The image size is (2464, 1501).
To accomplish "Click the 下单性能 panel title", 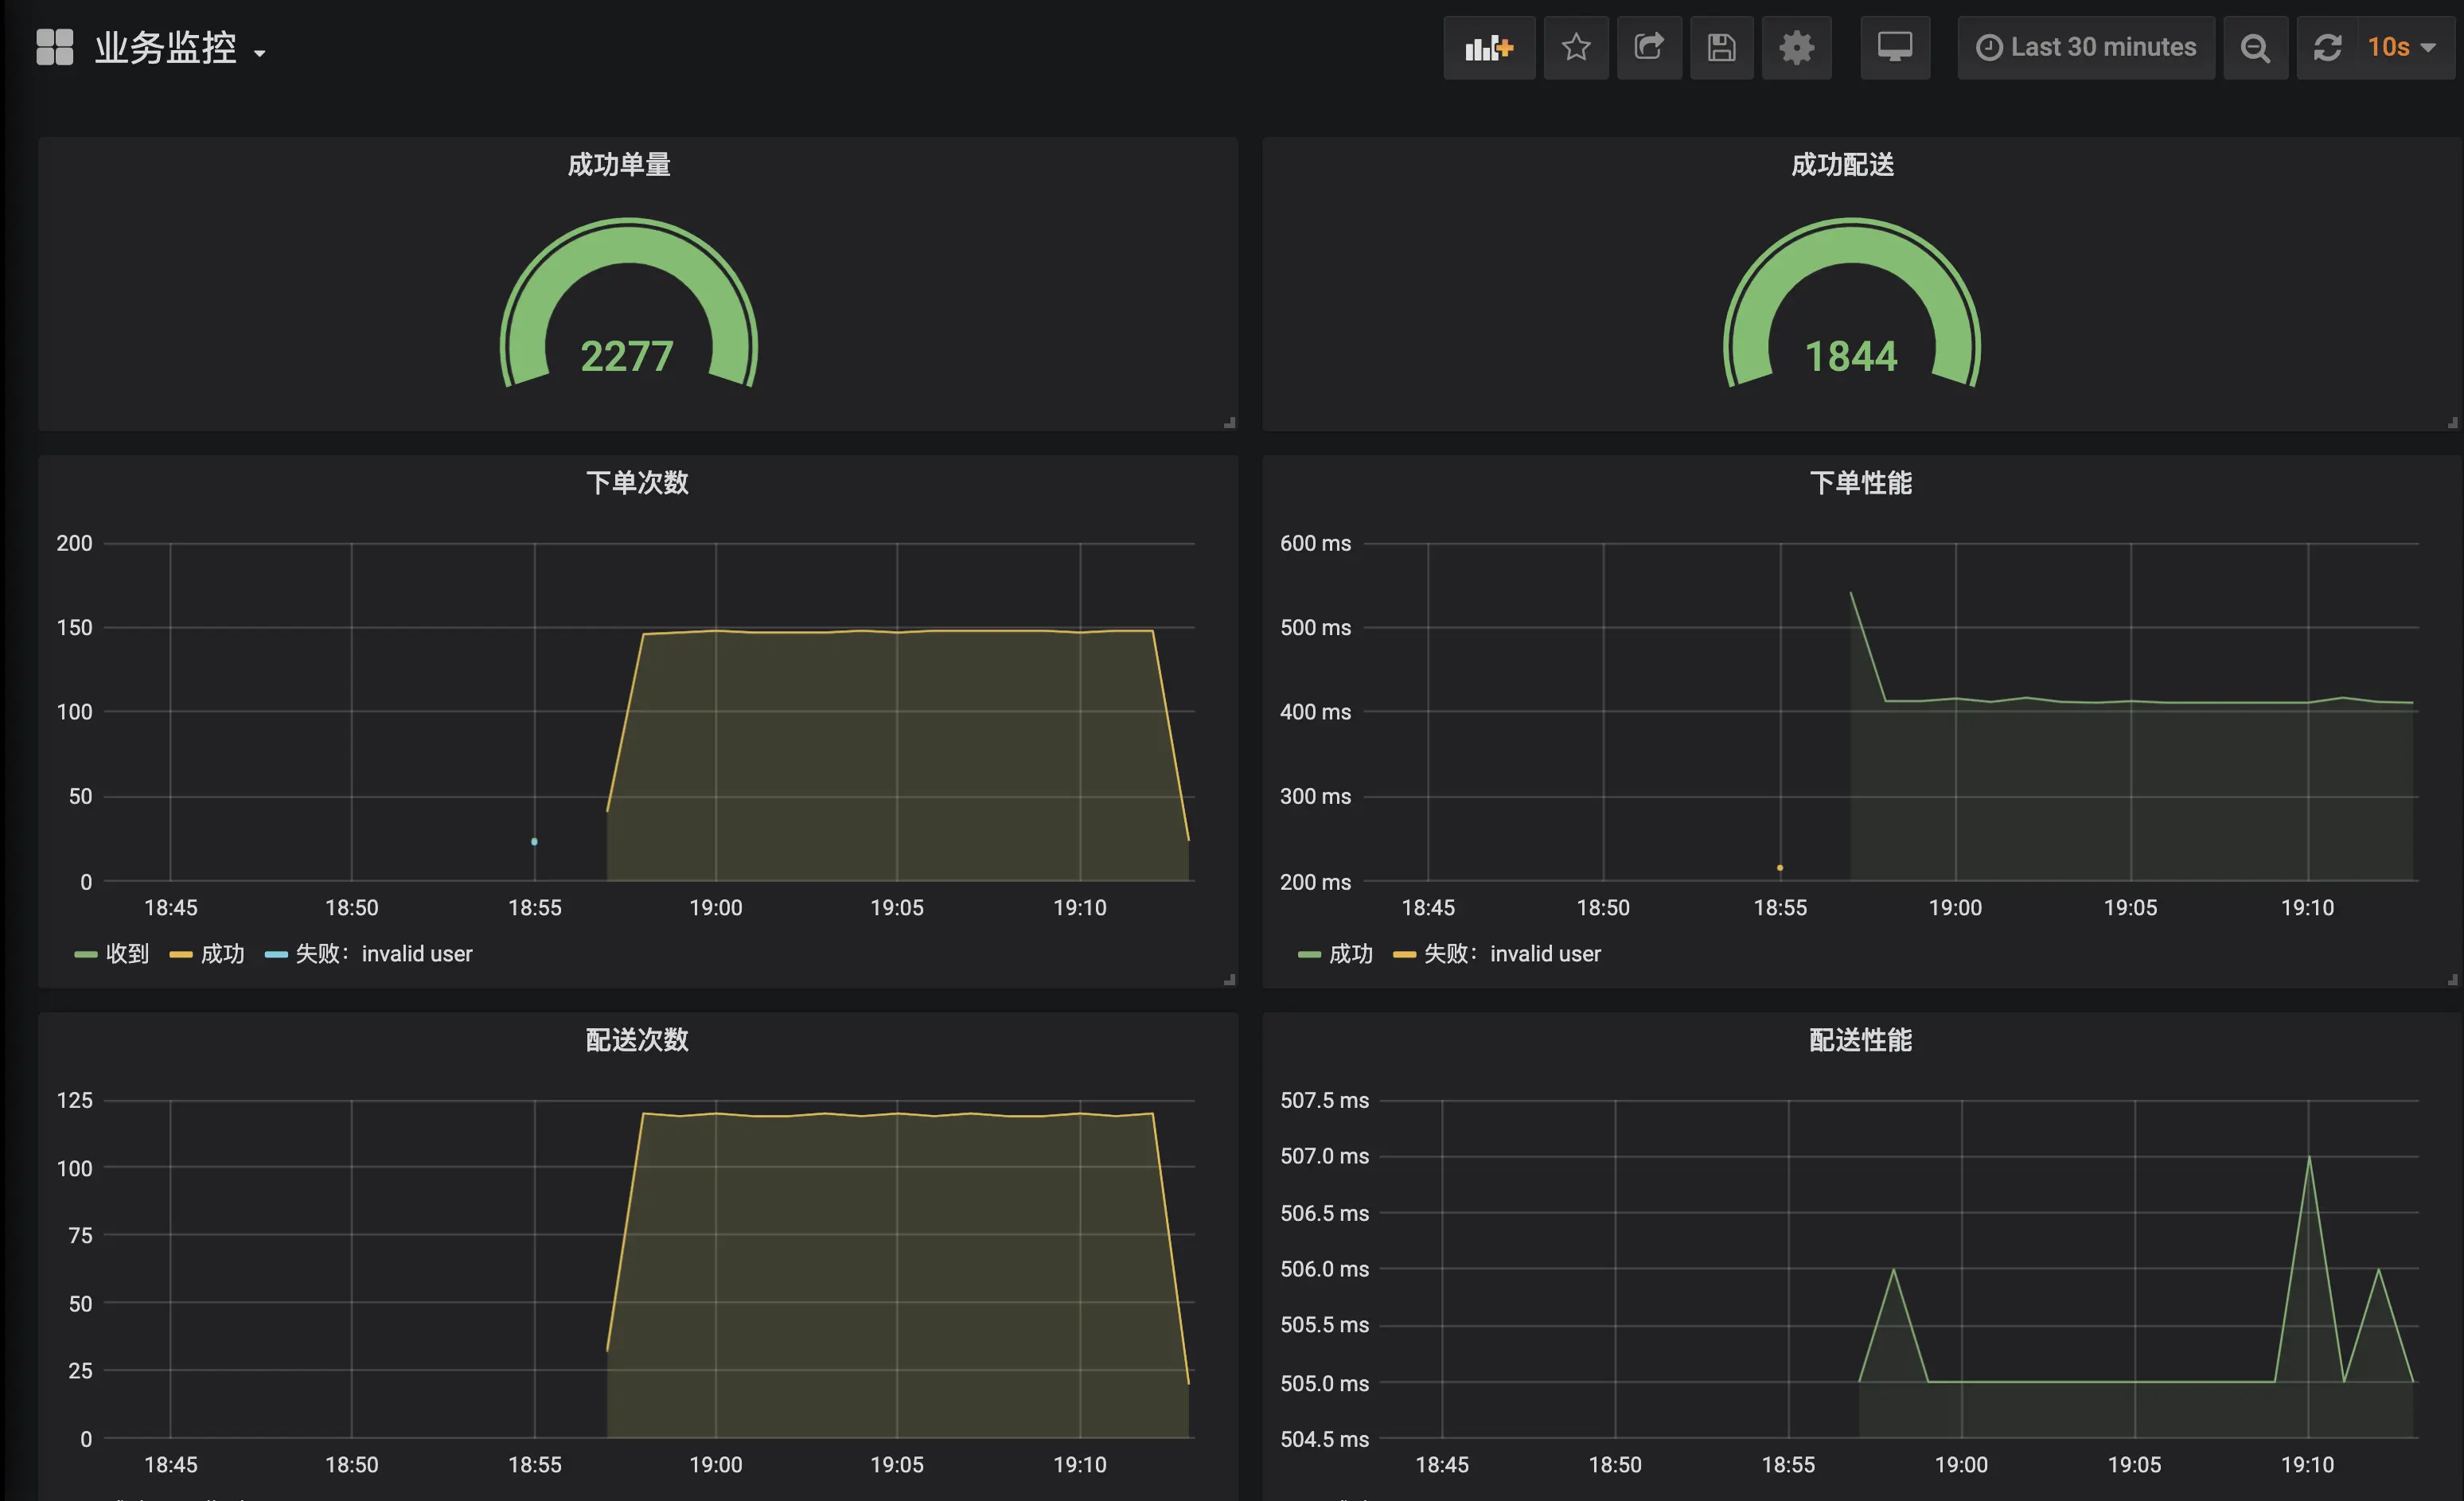I will click(x=1860, y=483).
